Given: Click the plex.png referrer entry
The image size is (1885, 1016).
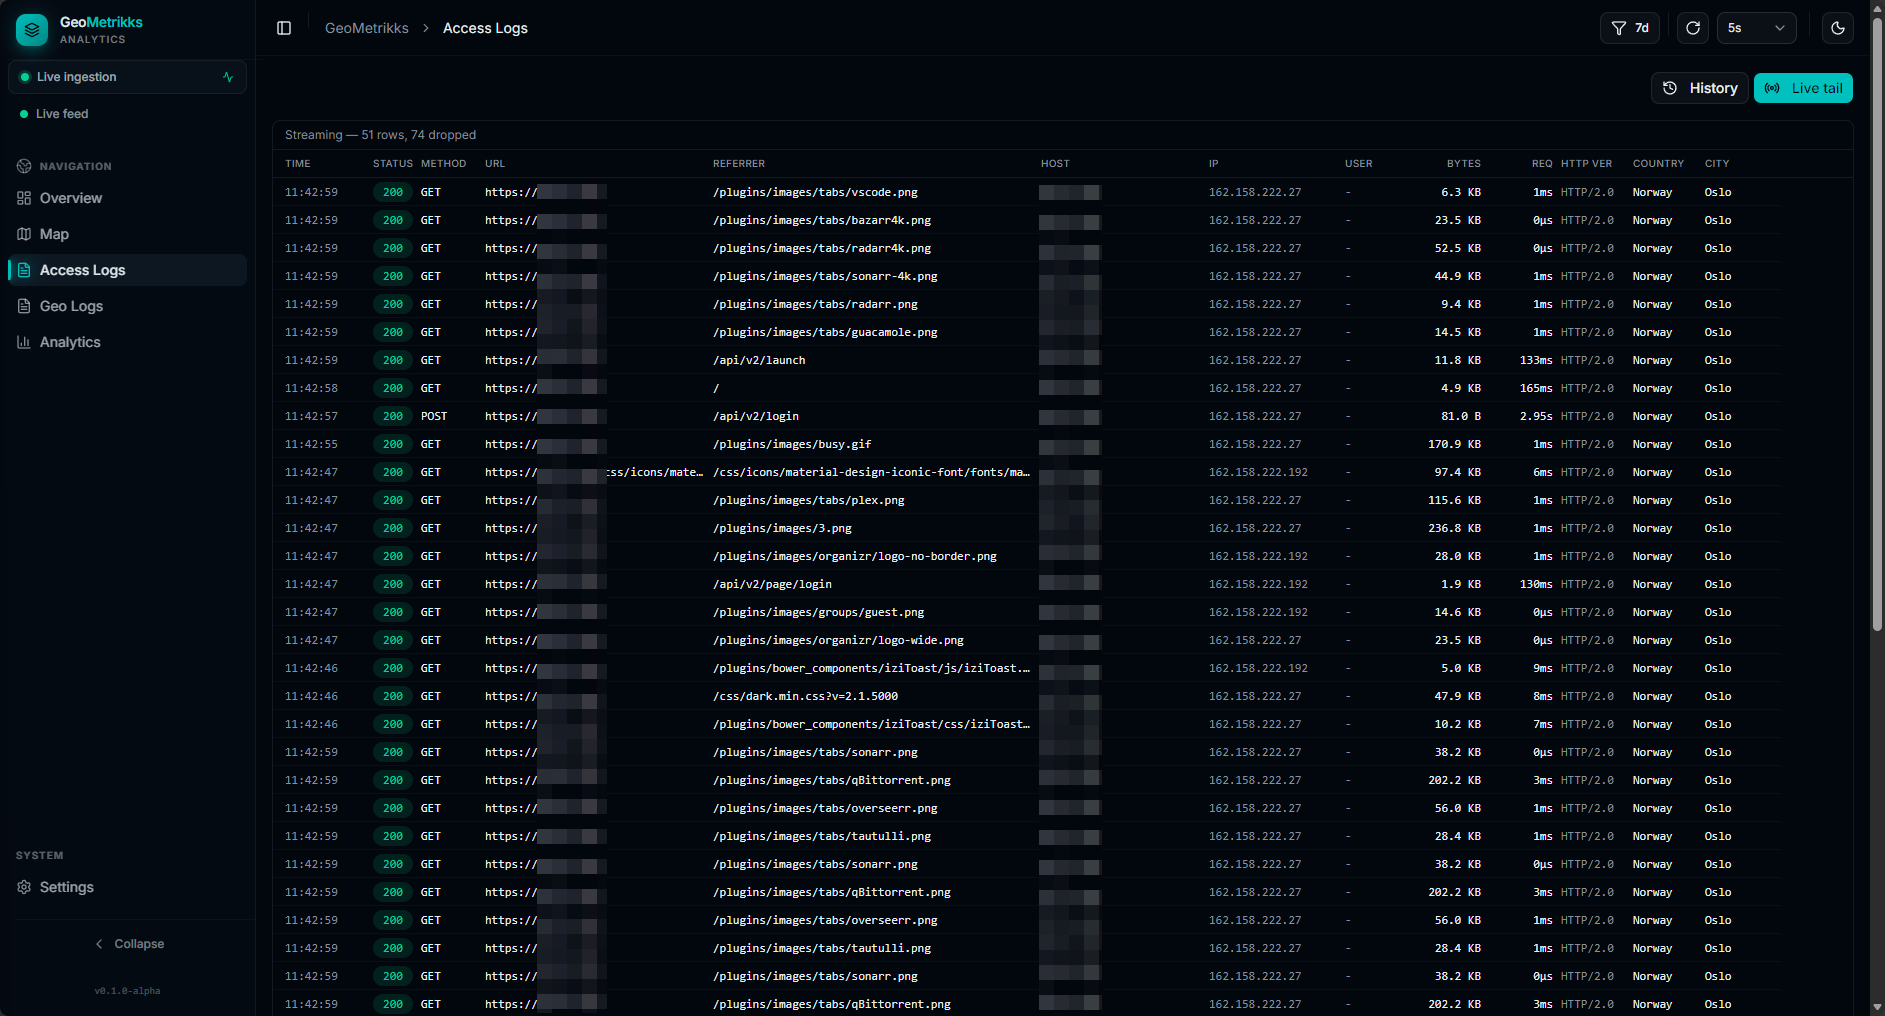Looking at the screenshot, I should [809, 500].
